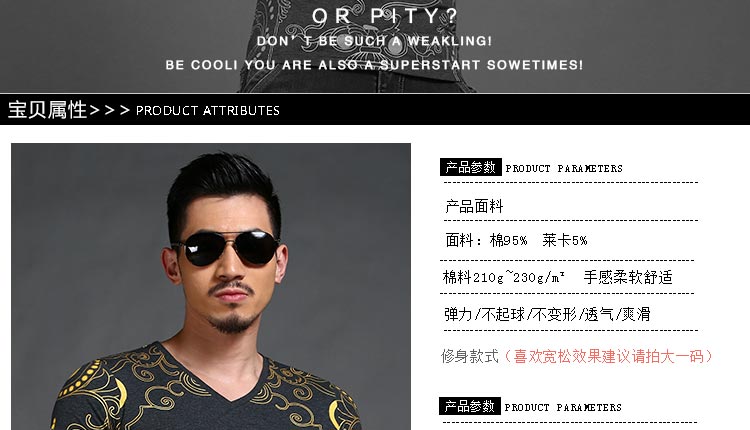Click the 弹力/不起球/不变形/透气/爽滑 line
The image size is (750, 430).
[547, 314]
